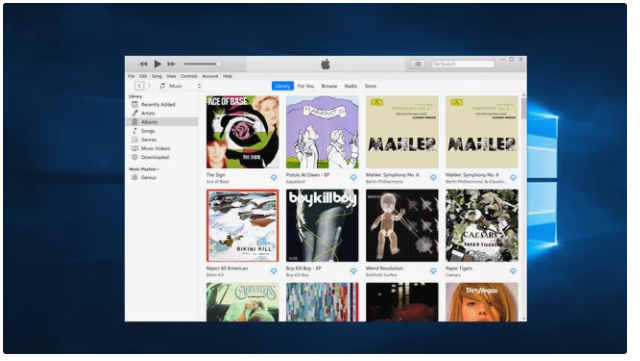This screenshot has height=361, width=640.
Task: Open the Controls menu
Action: 189,76
